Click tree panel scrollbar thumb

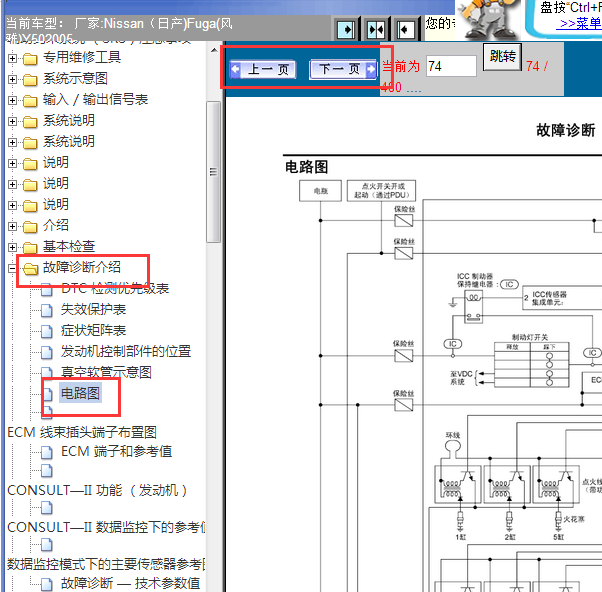pos(213,172)
